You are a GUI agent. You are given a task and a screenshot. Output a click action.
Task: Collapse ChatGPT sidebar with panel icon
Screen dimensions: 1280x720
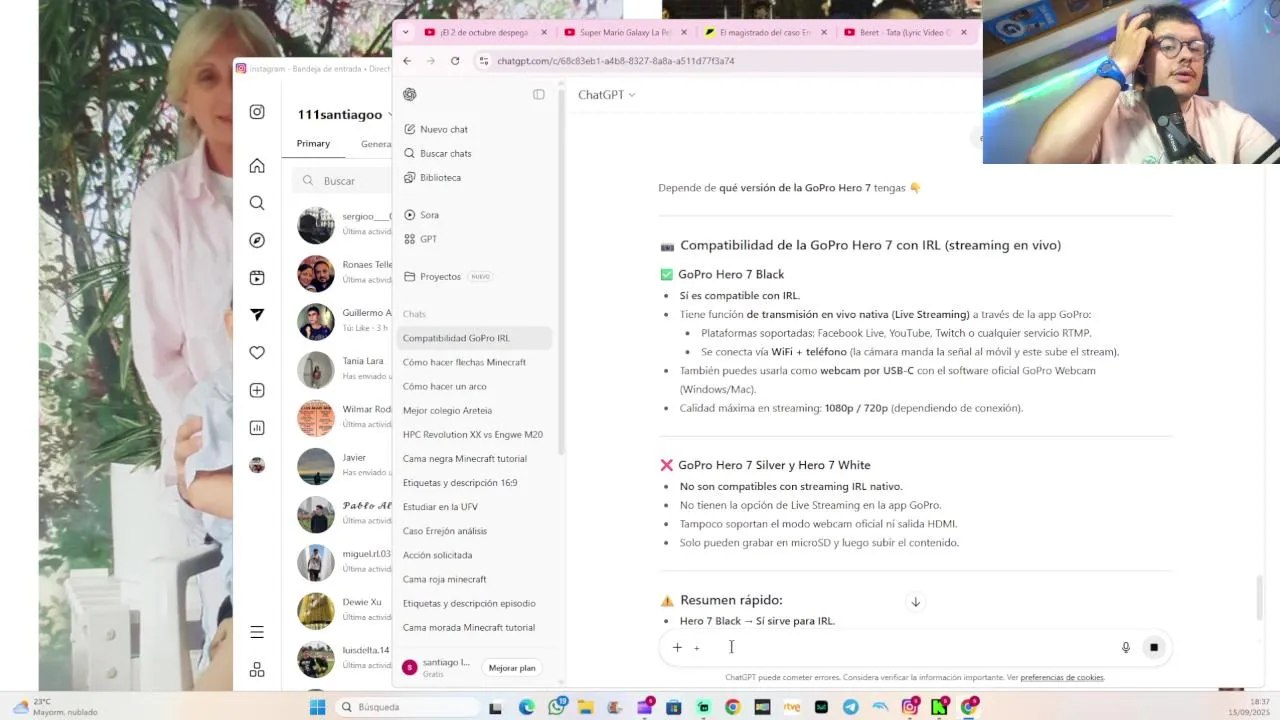(539, 94)
